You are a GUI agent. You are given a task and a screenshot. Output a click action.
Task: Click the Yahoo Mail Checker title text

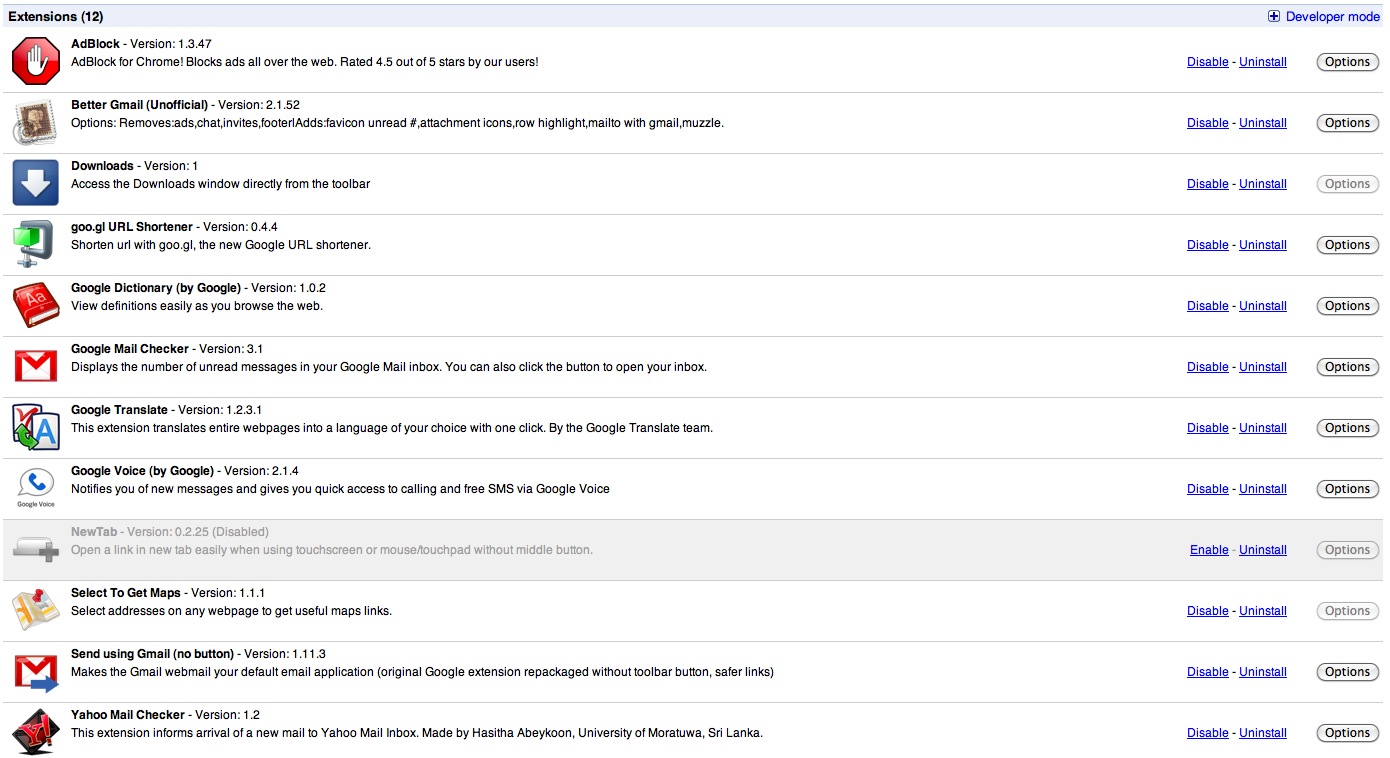point(128,715)
